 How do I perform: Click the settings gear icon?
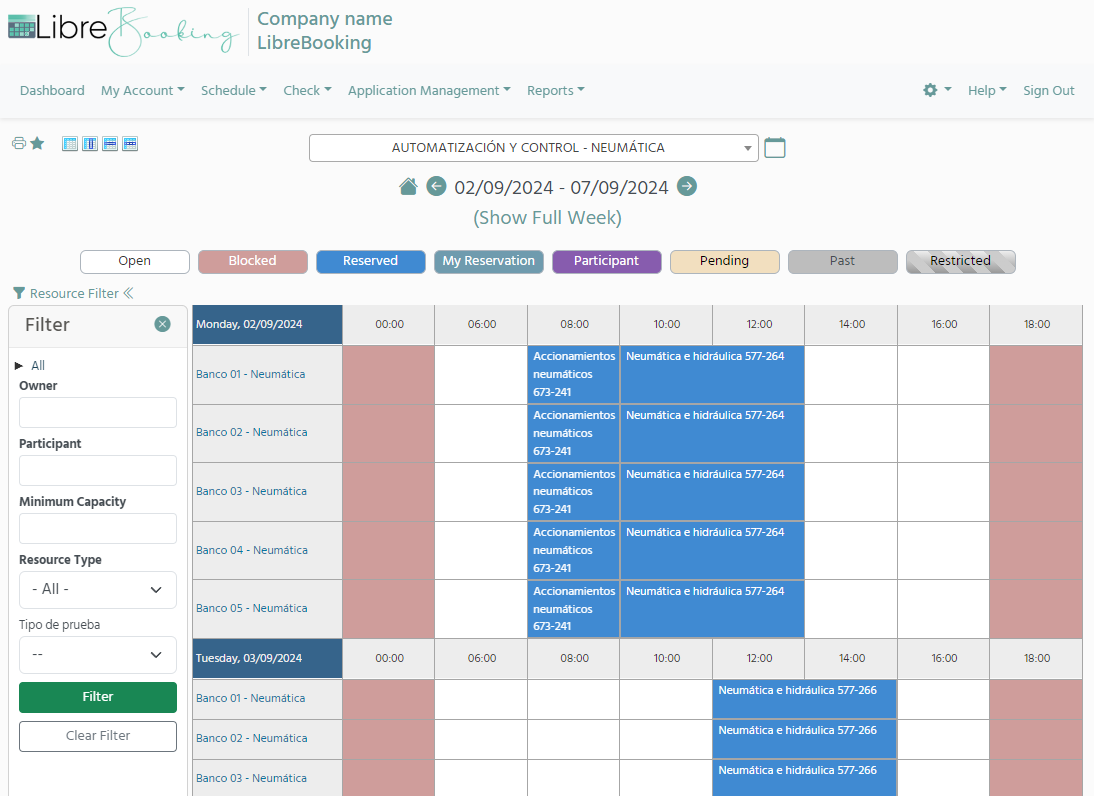pyautogui.click(x=932, y=89)
